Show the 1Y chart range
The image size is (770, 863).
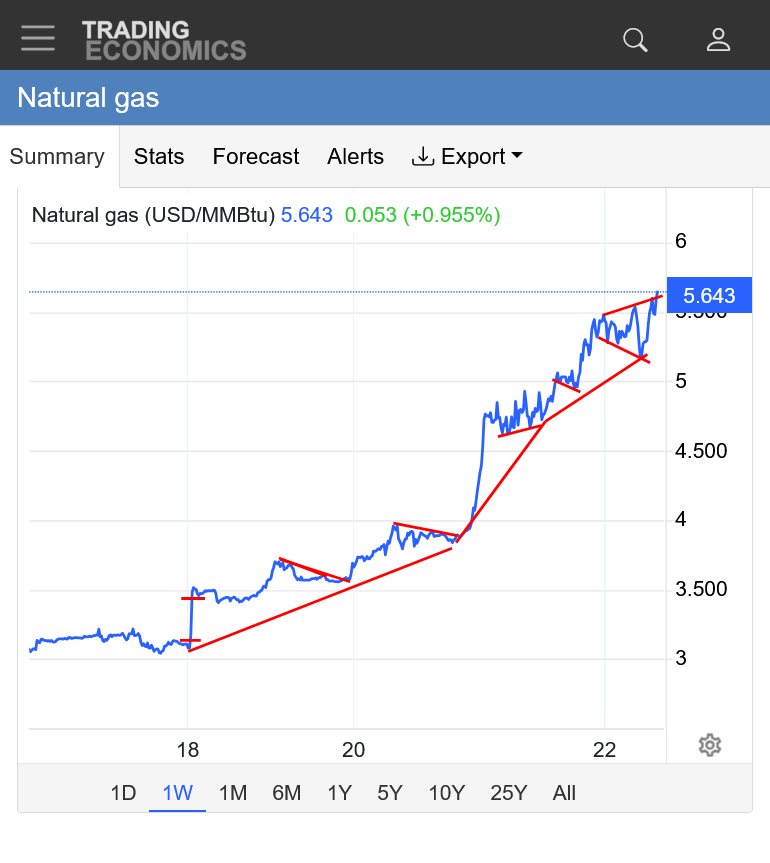click(339, 793)
